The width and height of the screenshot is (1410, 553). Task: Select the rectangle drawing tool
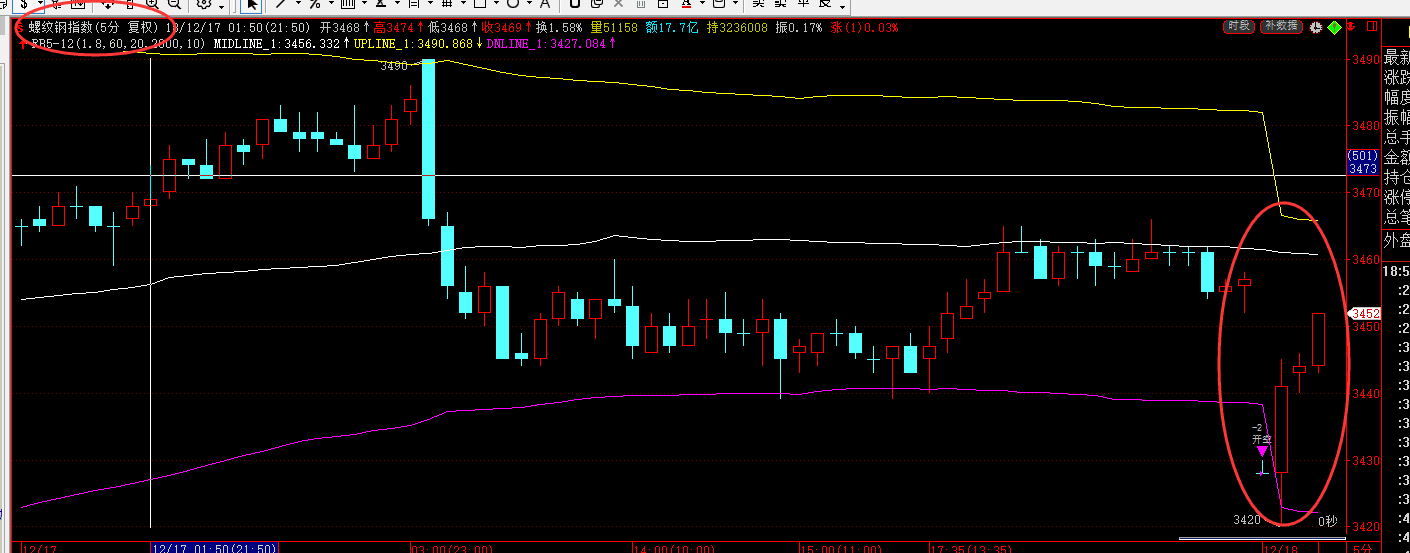480,4
